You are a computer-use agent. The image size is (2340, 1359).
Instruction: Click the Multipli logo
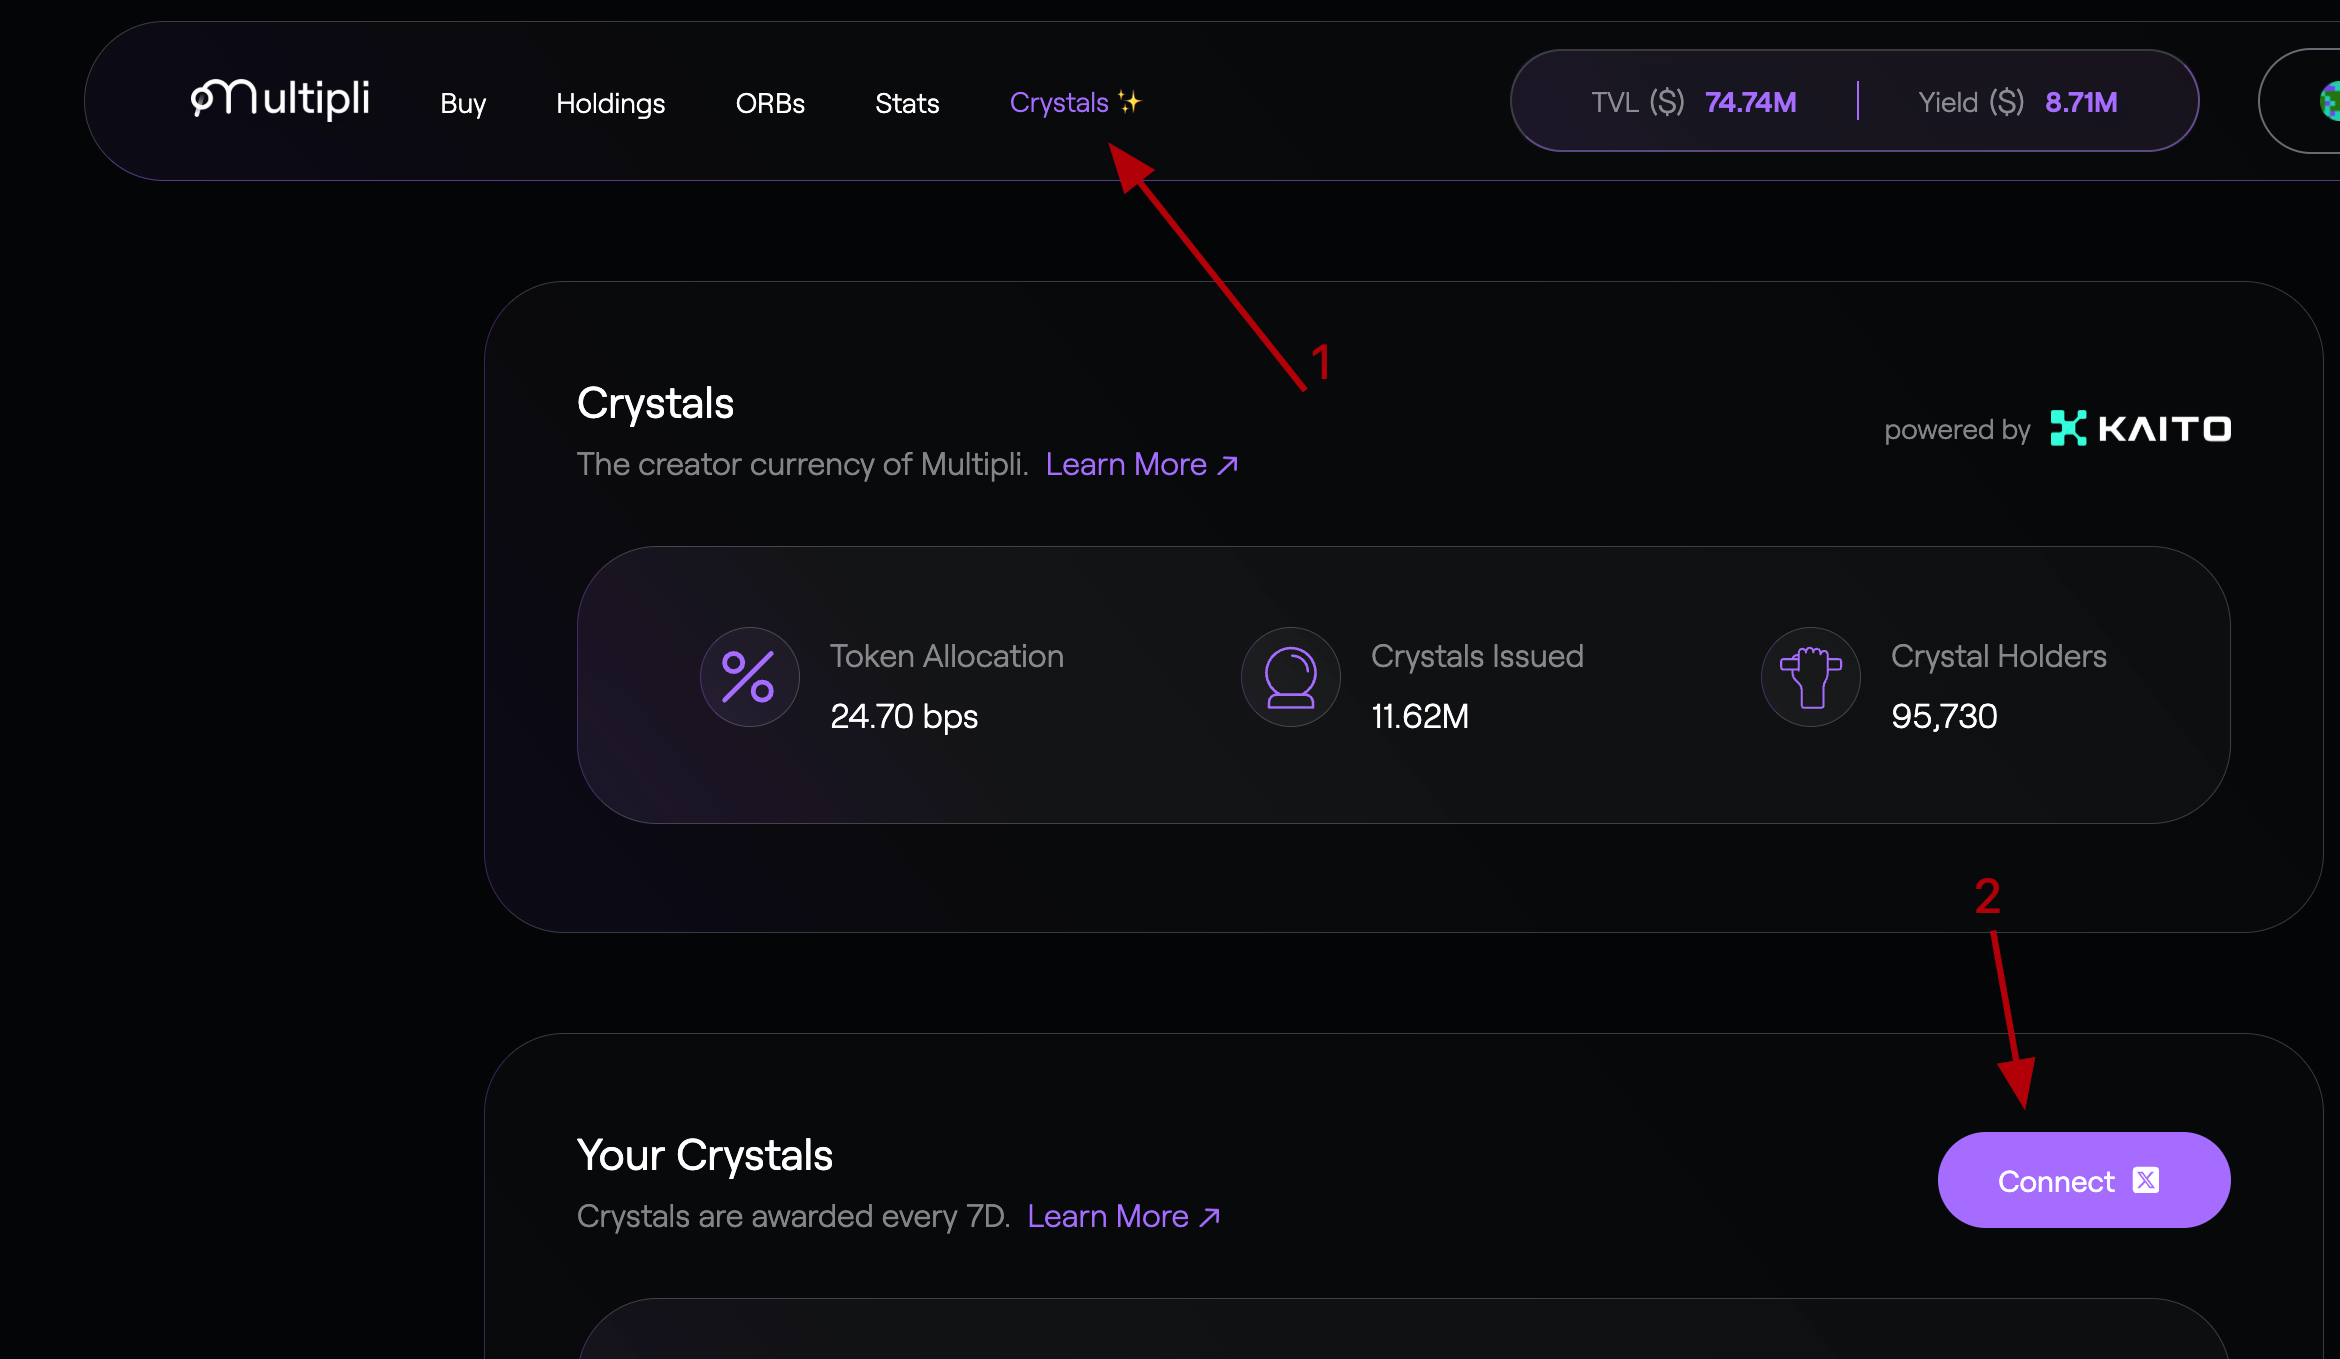(x=280, y=100)
